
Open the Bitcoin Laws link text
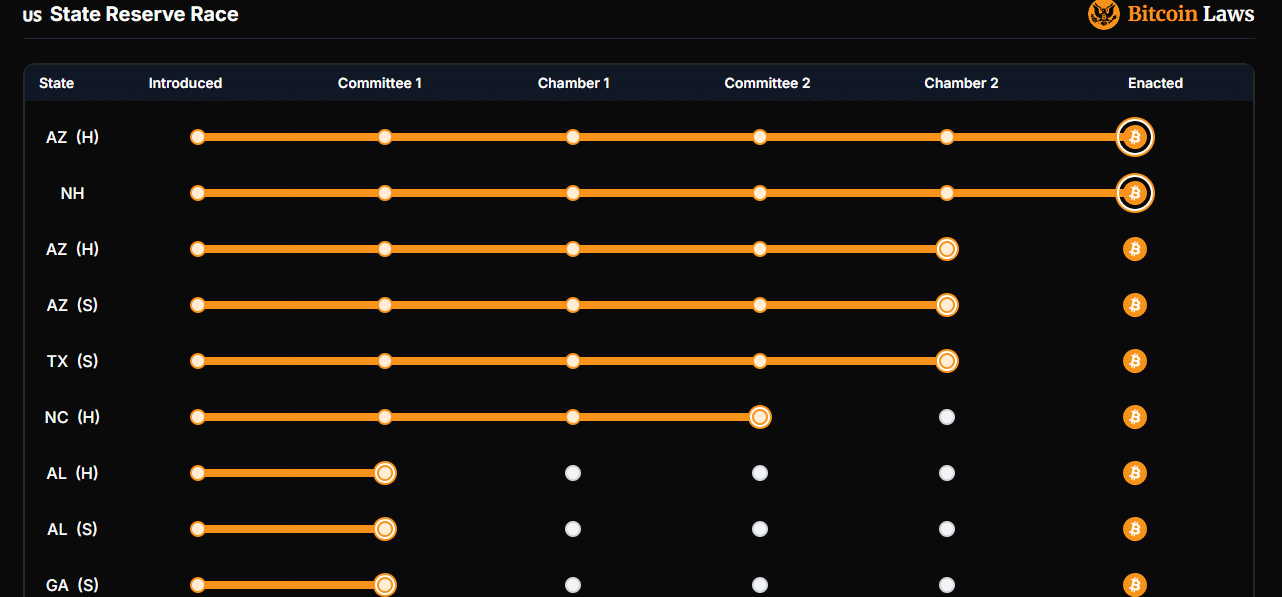(x=1191, y=14)
